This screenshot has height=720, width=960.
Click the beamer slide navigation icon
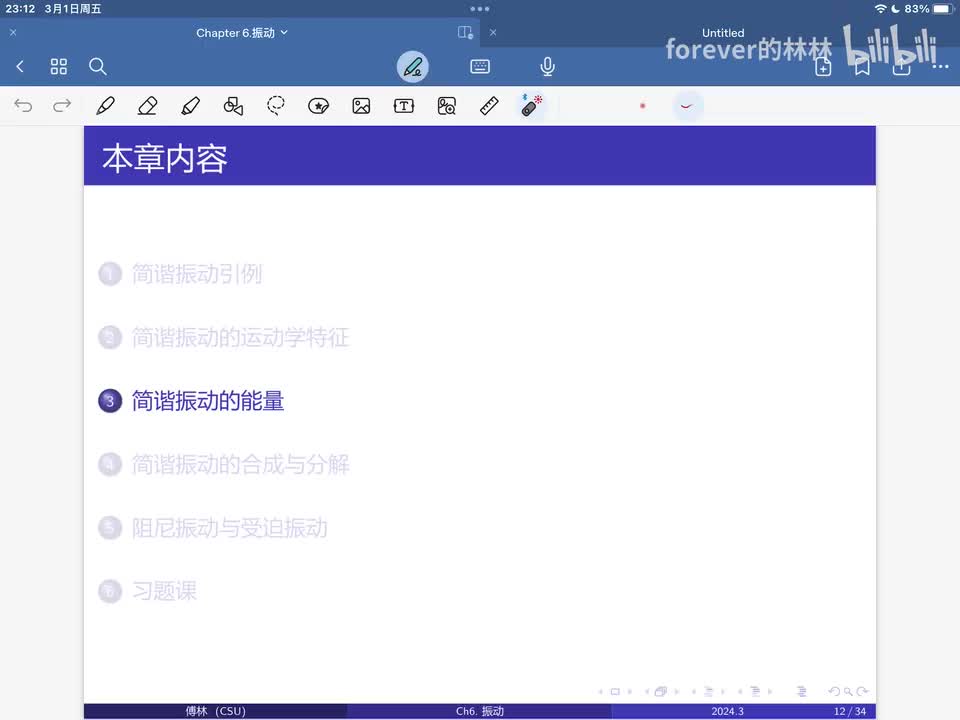pyautogui.click(x=615, y=692)
